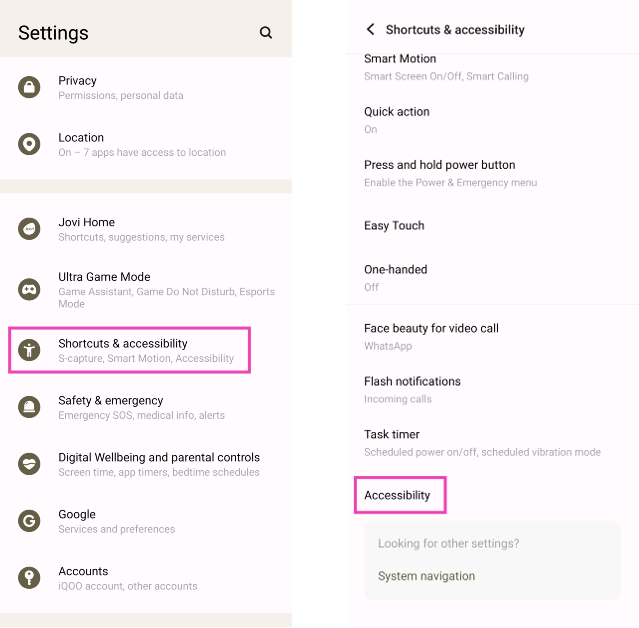Tap the Digital Wellbeing heart icon
The width and height of the screenshot is (639, 628).
click(x=30, y=464)
